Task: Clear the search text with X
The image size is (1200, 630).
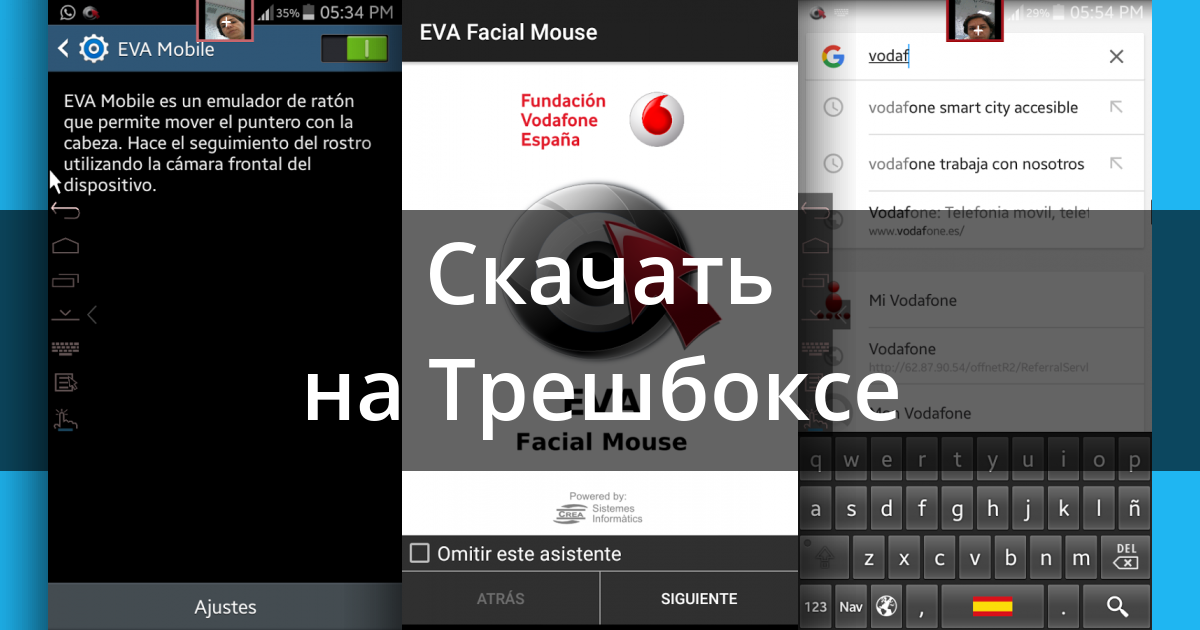Action: [1116, 56]
